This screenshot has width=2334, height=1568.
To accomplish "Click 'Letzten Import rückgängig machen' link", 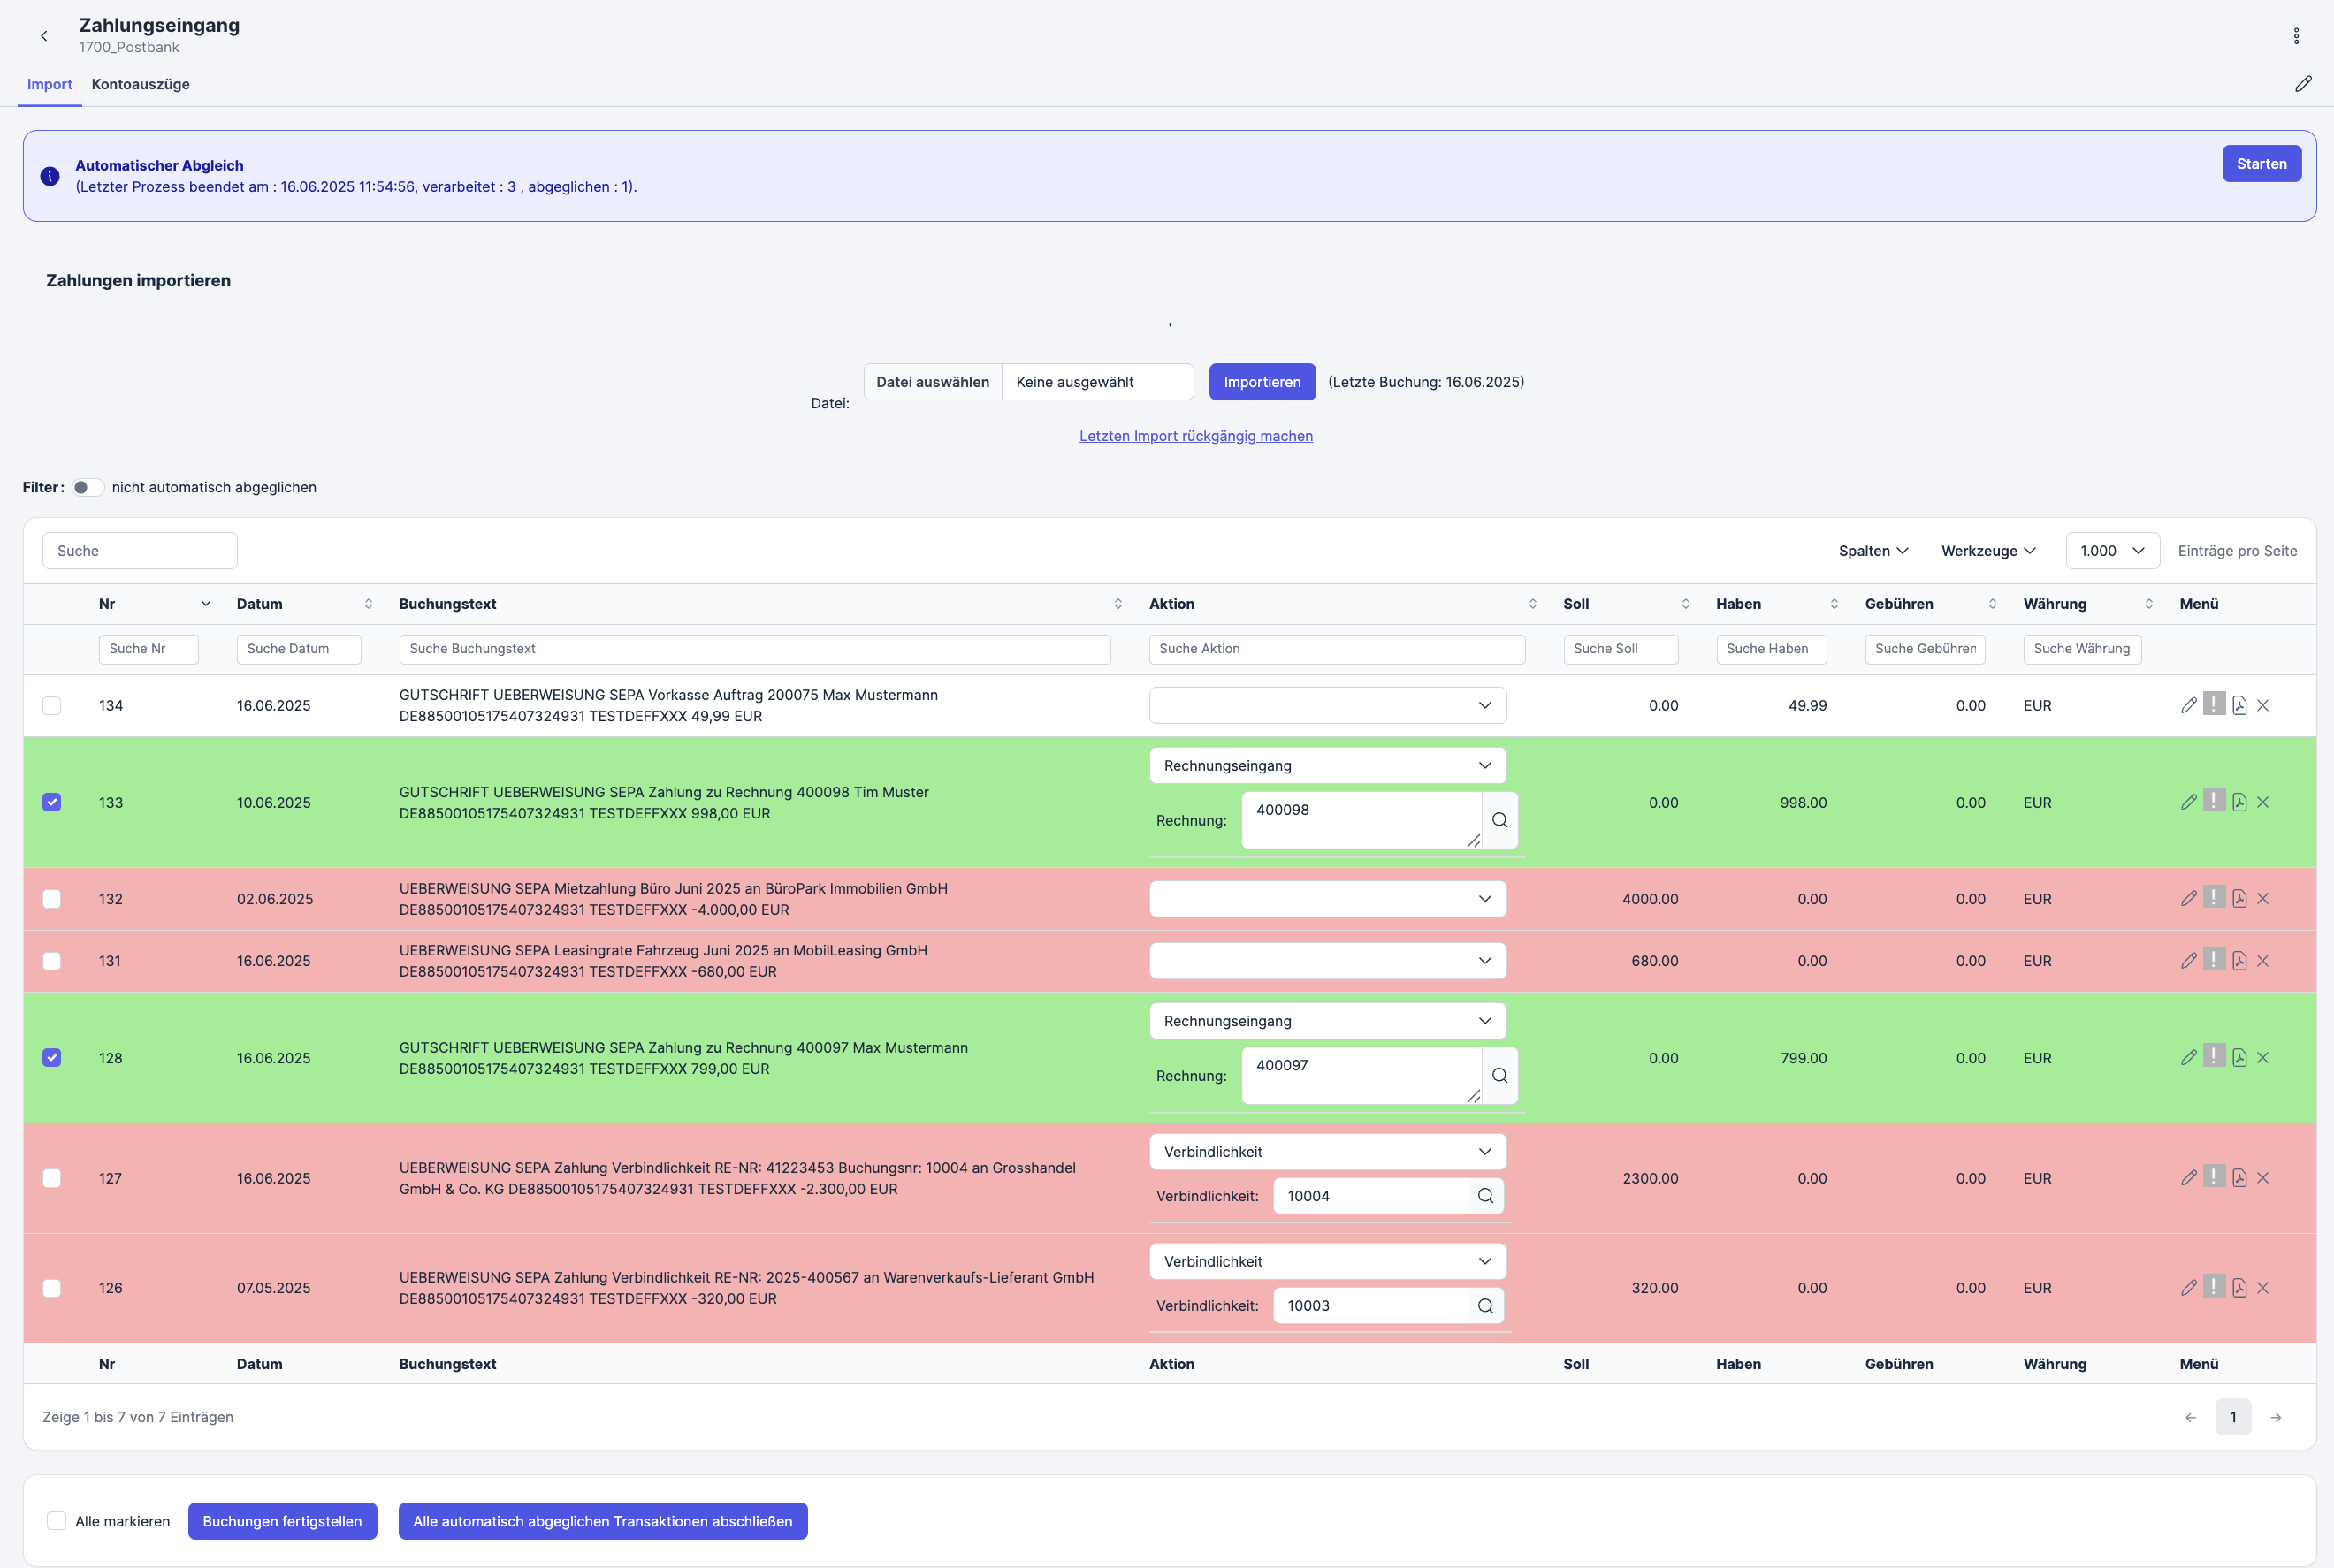I will 1195,436.
